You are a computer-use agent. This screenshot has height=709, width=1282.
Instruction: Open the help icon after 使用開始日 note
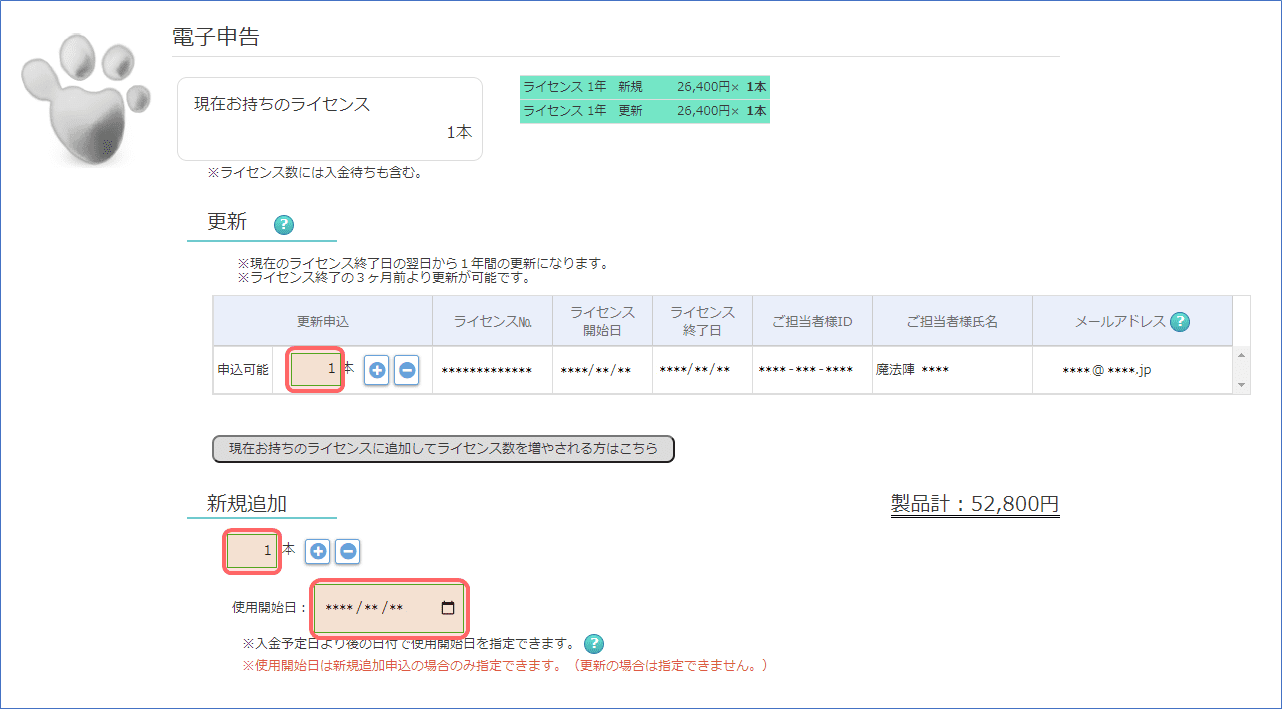(594, 643)
